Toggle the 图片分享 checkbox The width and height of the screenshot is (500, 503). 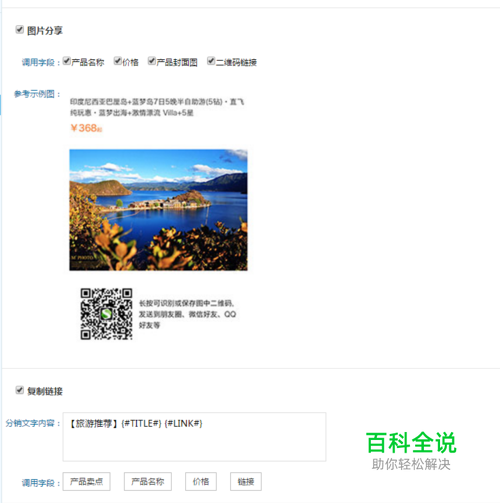[20, 30]
